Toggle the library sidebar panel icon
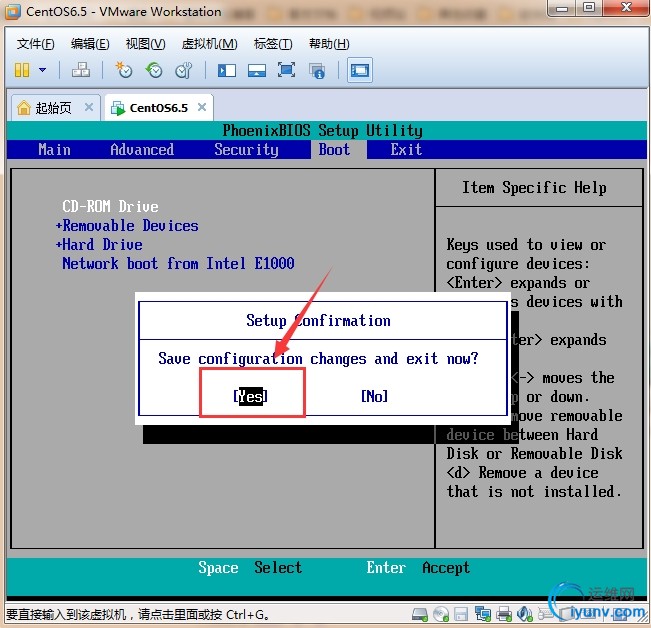This screenshot has width=651, height=628. pos(227,70)
